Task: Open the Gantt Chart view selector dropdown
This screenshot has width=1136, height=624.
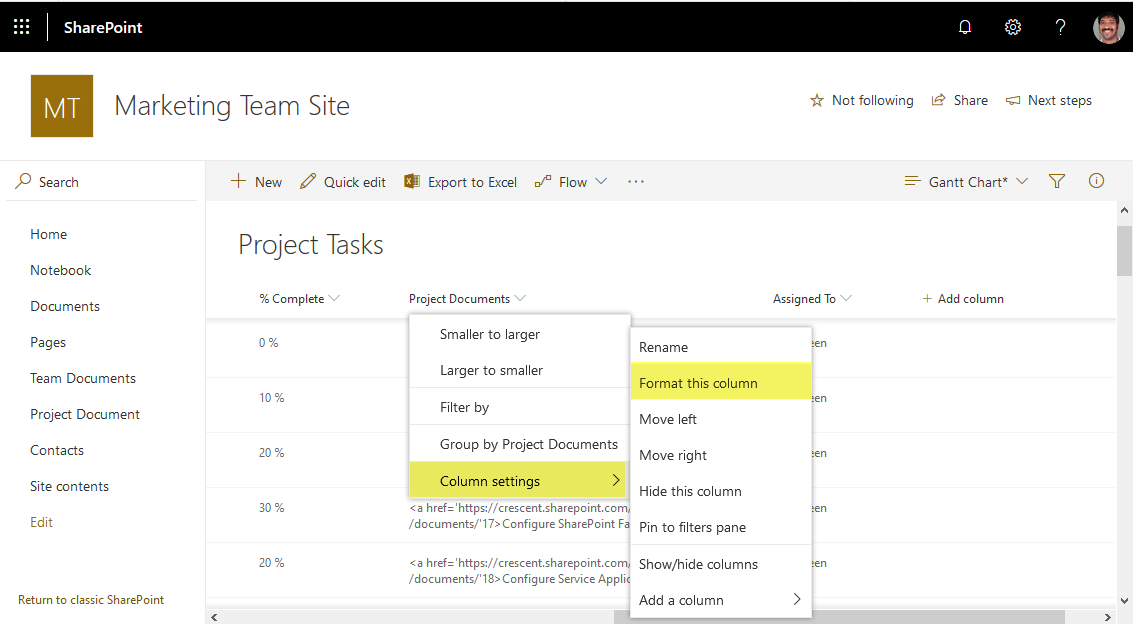Action: pos(963,181)
